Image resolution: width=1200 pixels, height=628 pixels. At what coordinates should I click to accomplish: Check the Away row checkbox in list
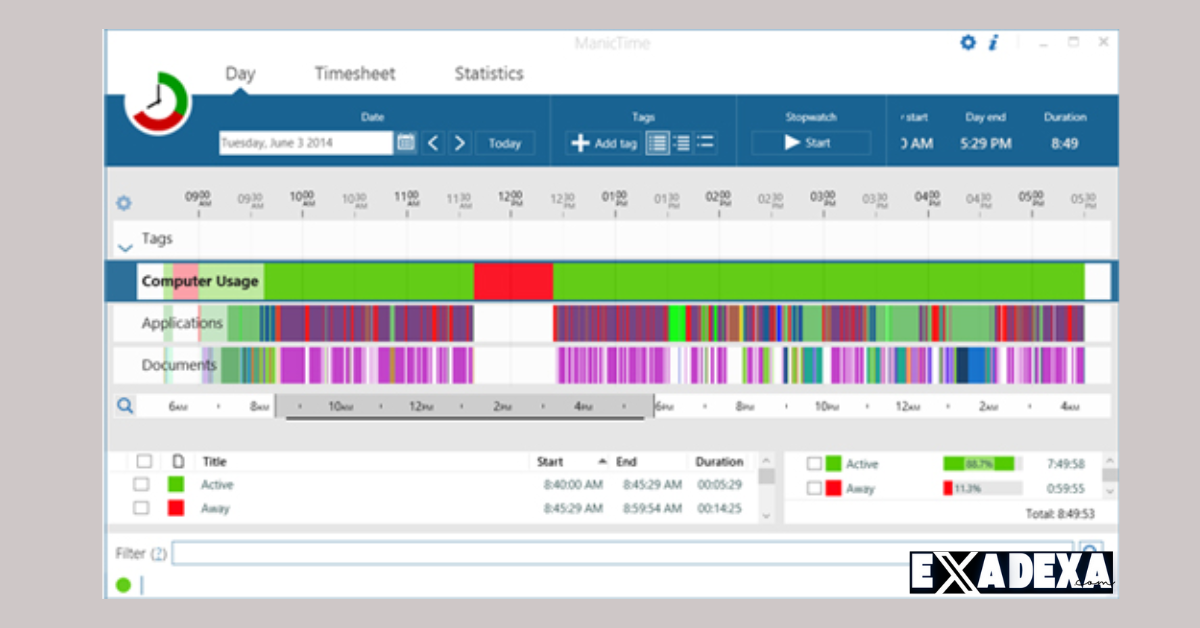coord(142,508)
